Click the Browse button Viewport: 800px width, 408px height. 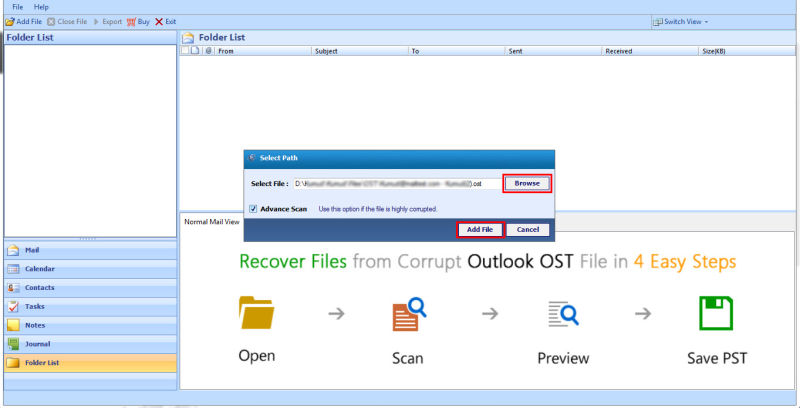click(527, 184)
